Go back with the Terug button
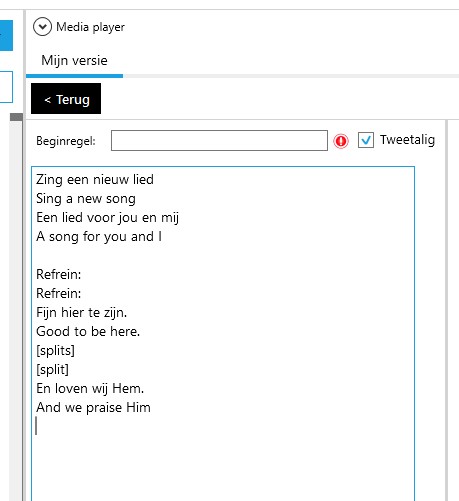 [66, 99]
